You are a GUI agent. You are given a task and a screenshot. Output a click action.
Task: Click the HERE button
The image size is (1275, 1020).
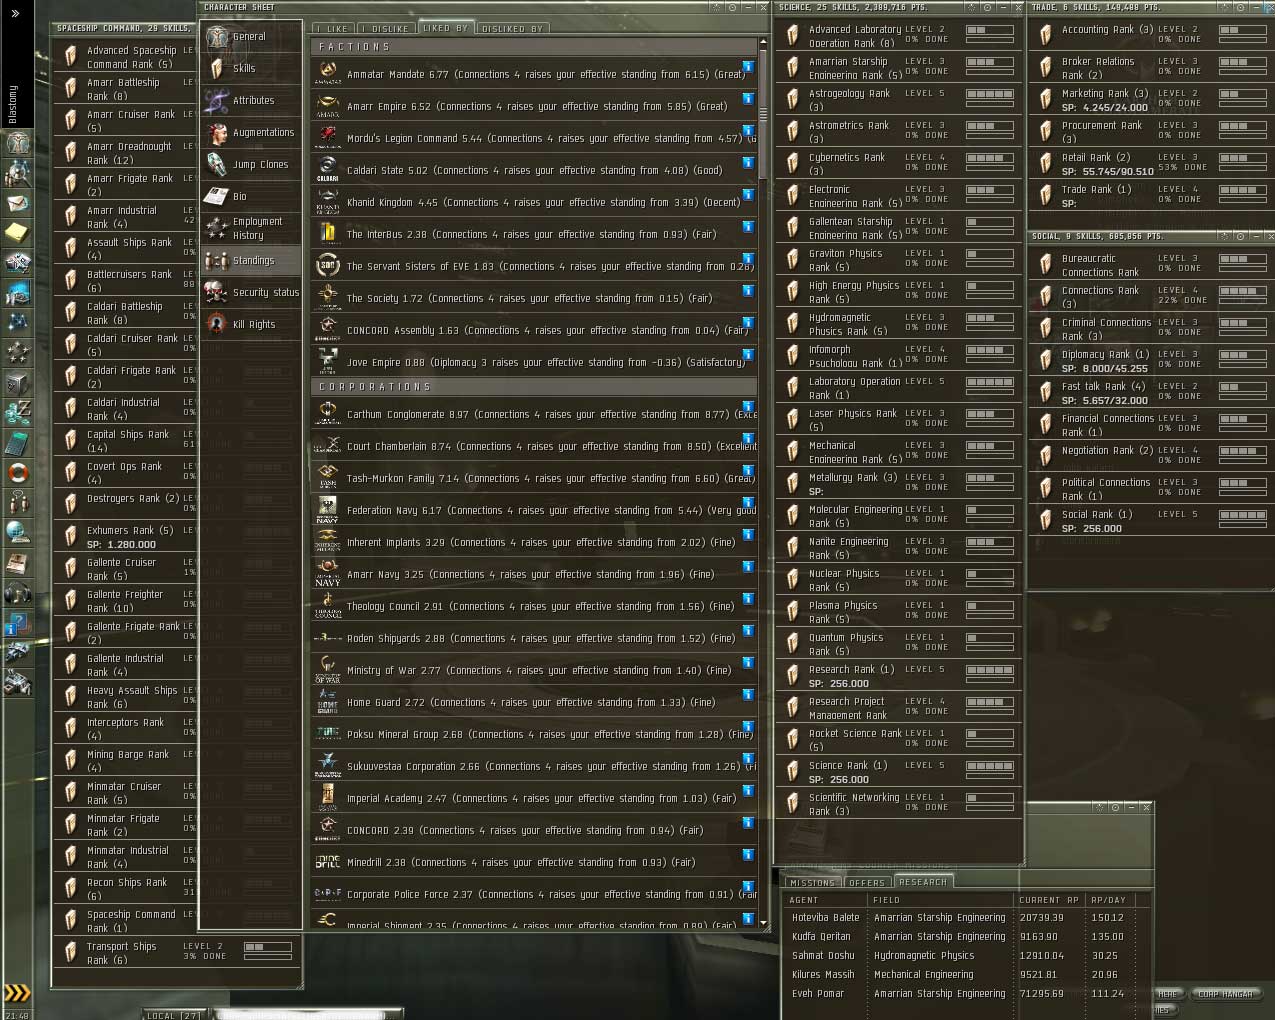click(x=1168, y=994)
